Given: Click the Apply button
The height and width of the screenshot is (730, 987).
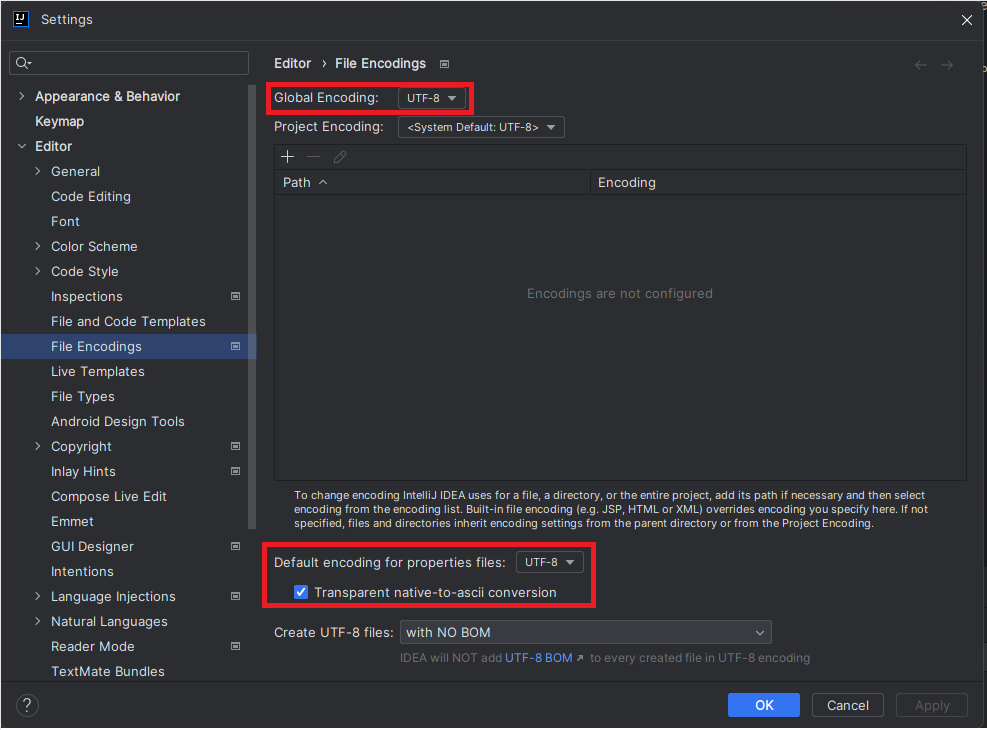Looking at the screenshot, I should pyautogui.click(x=932, y=705).
